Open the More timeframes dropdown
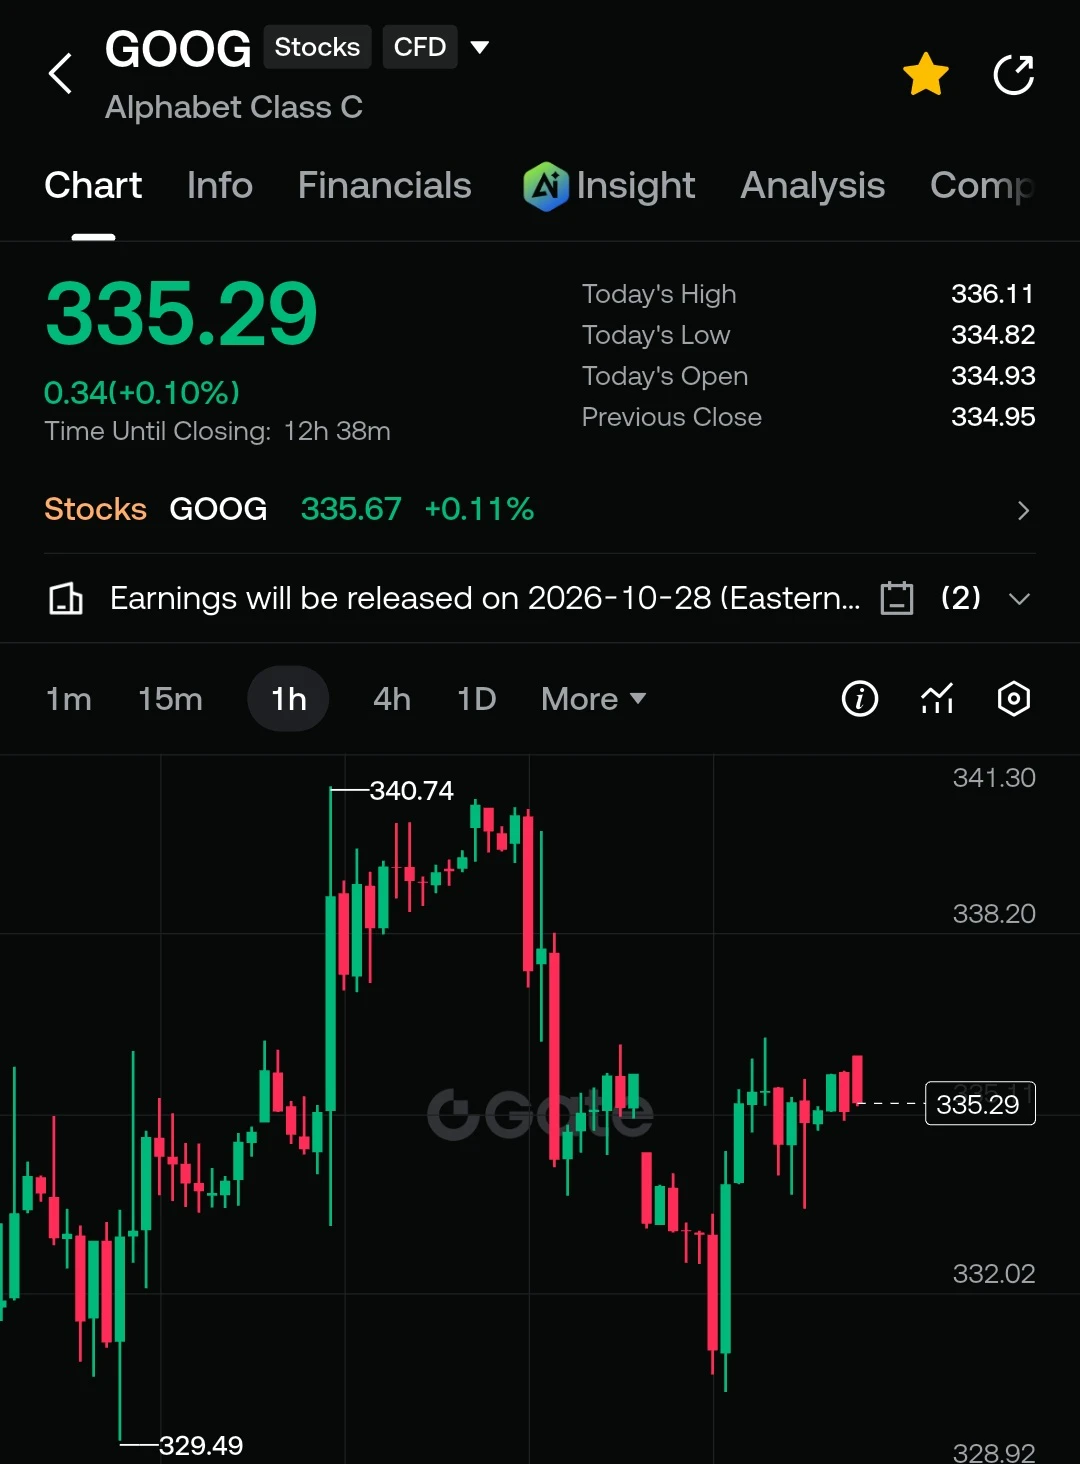This screenshot has height=1464, width=1080. tap(593, 699)
